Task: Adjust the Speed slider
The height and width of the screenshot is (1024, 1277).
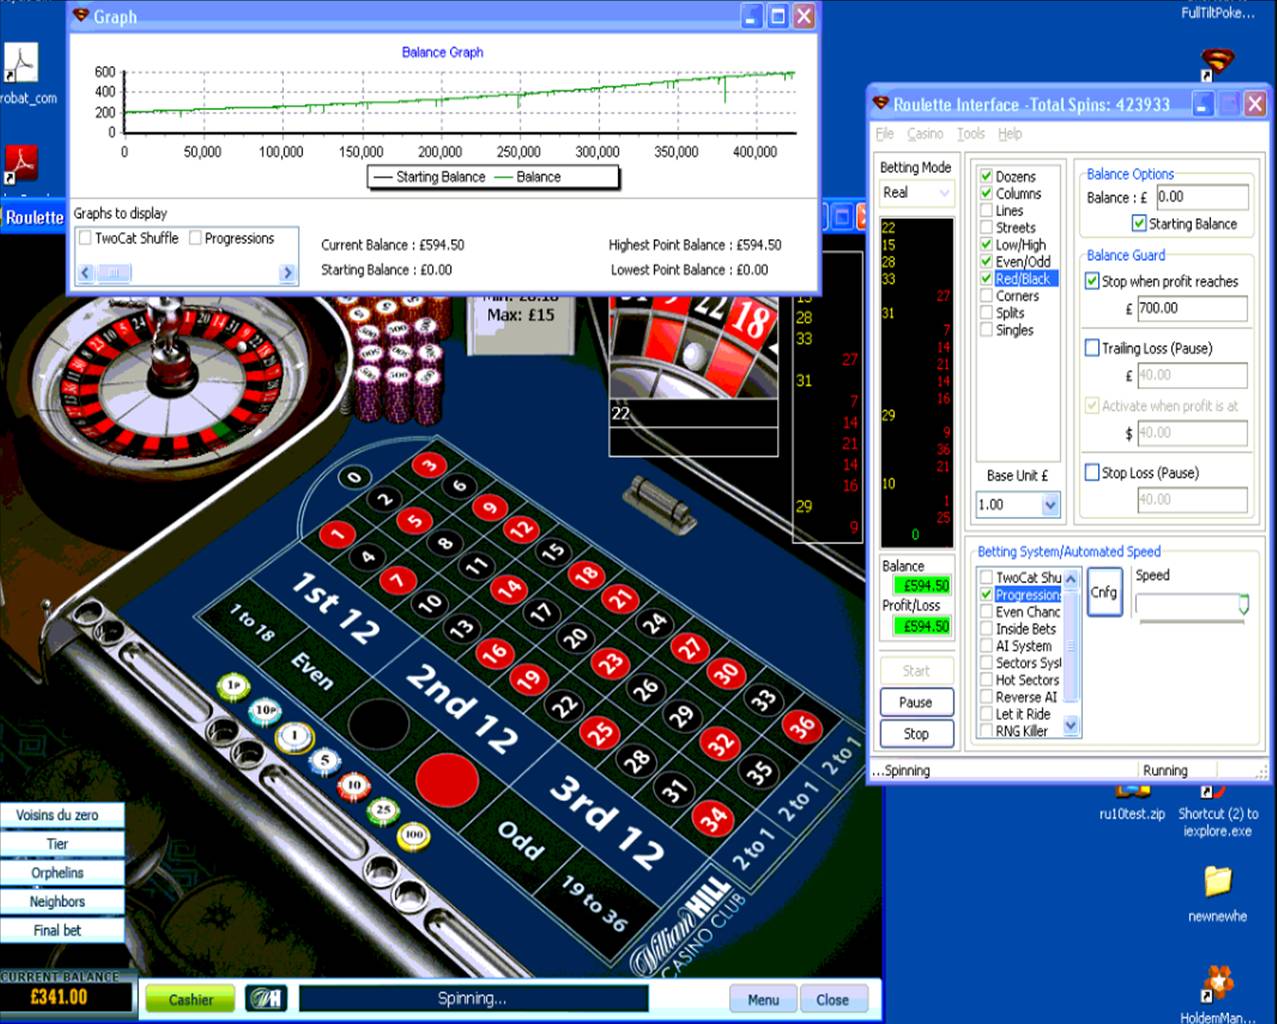Action: 1243,605
